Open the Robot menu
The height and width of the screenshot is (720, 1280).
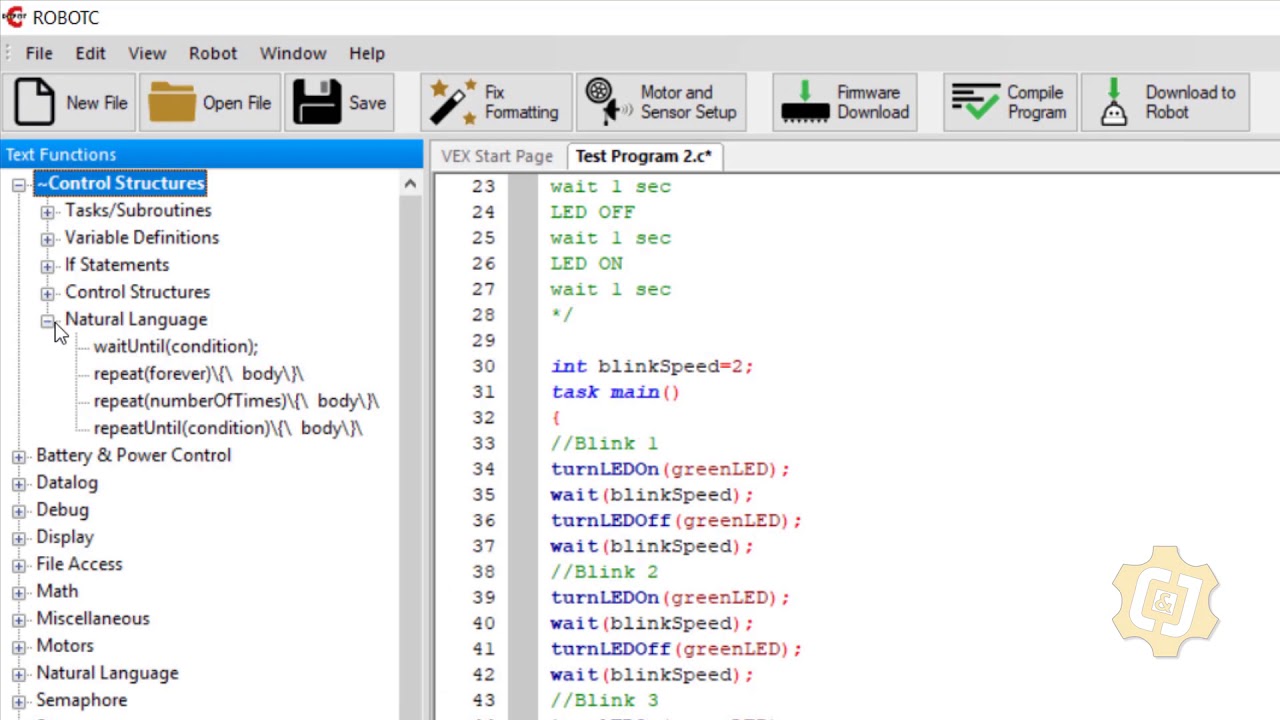(x=213, y=53)
